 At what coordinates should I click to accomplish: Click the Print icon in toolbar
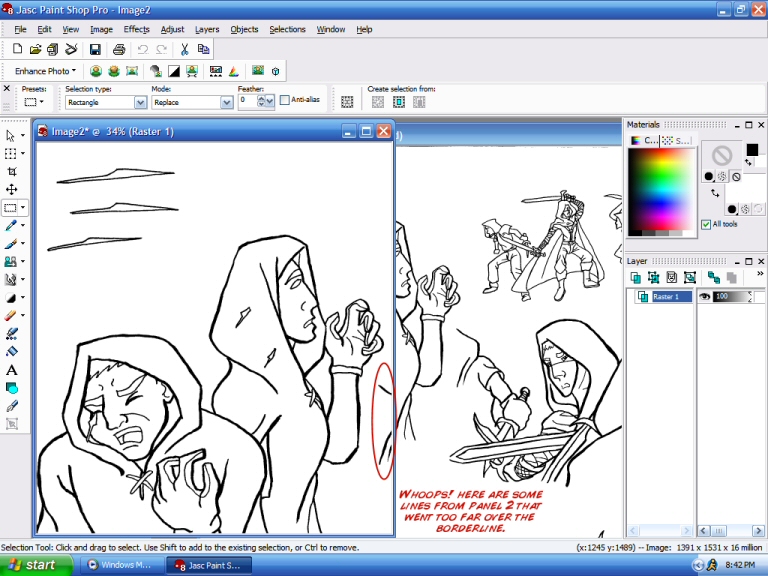click(119, 49)
